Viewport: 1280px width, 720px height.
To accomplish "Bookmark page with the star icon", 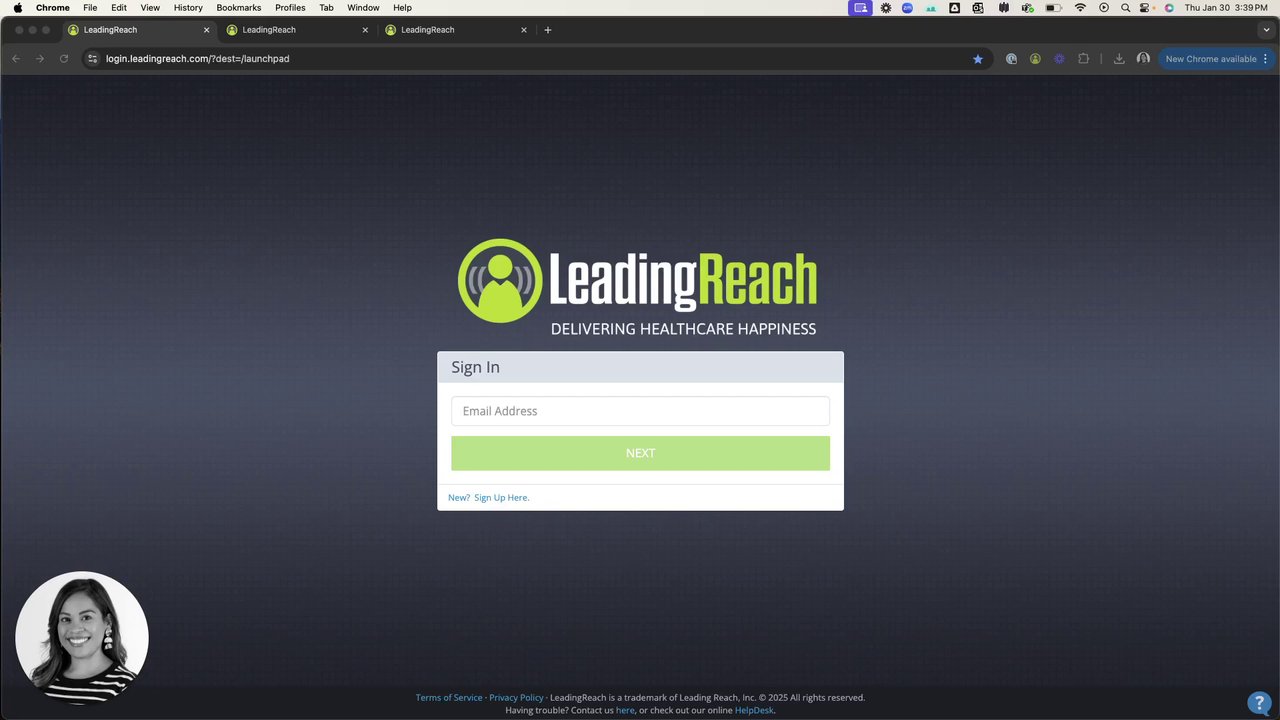I will click(978, 59).
